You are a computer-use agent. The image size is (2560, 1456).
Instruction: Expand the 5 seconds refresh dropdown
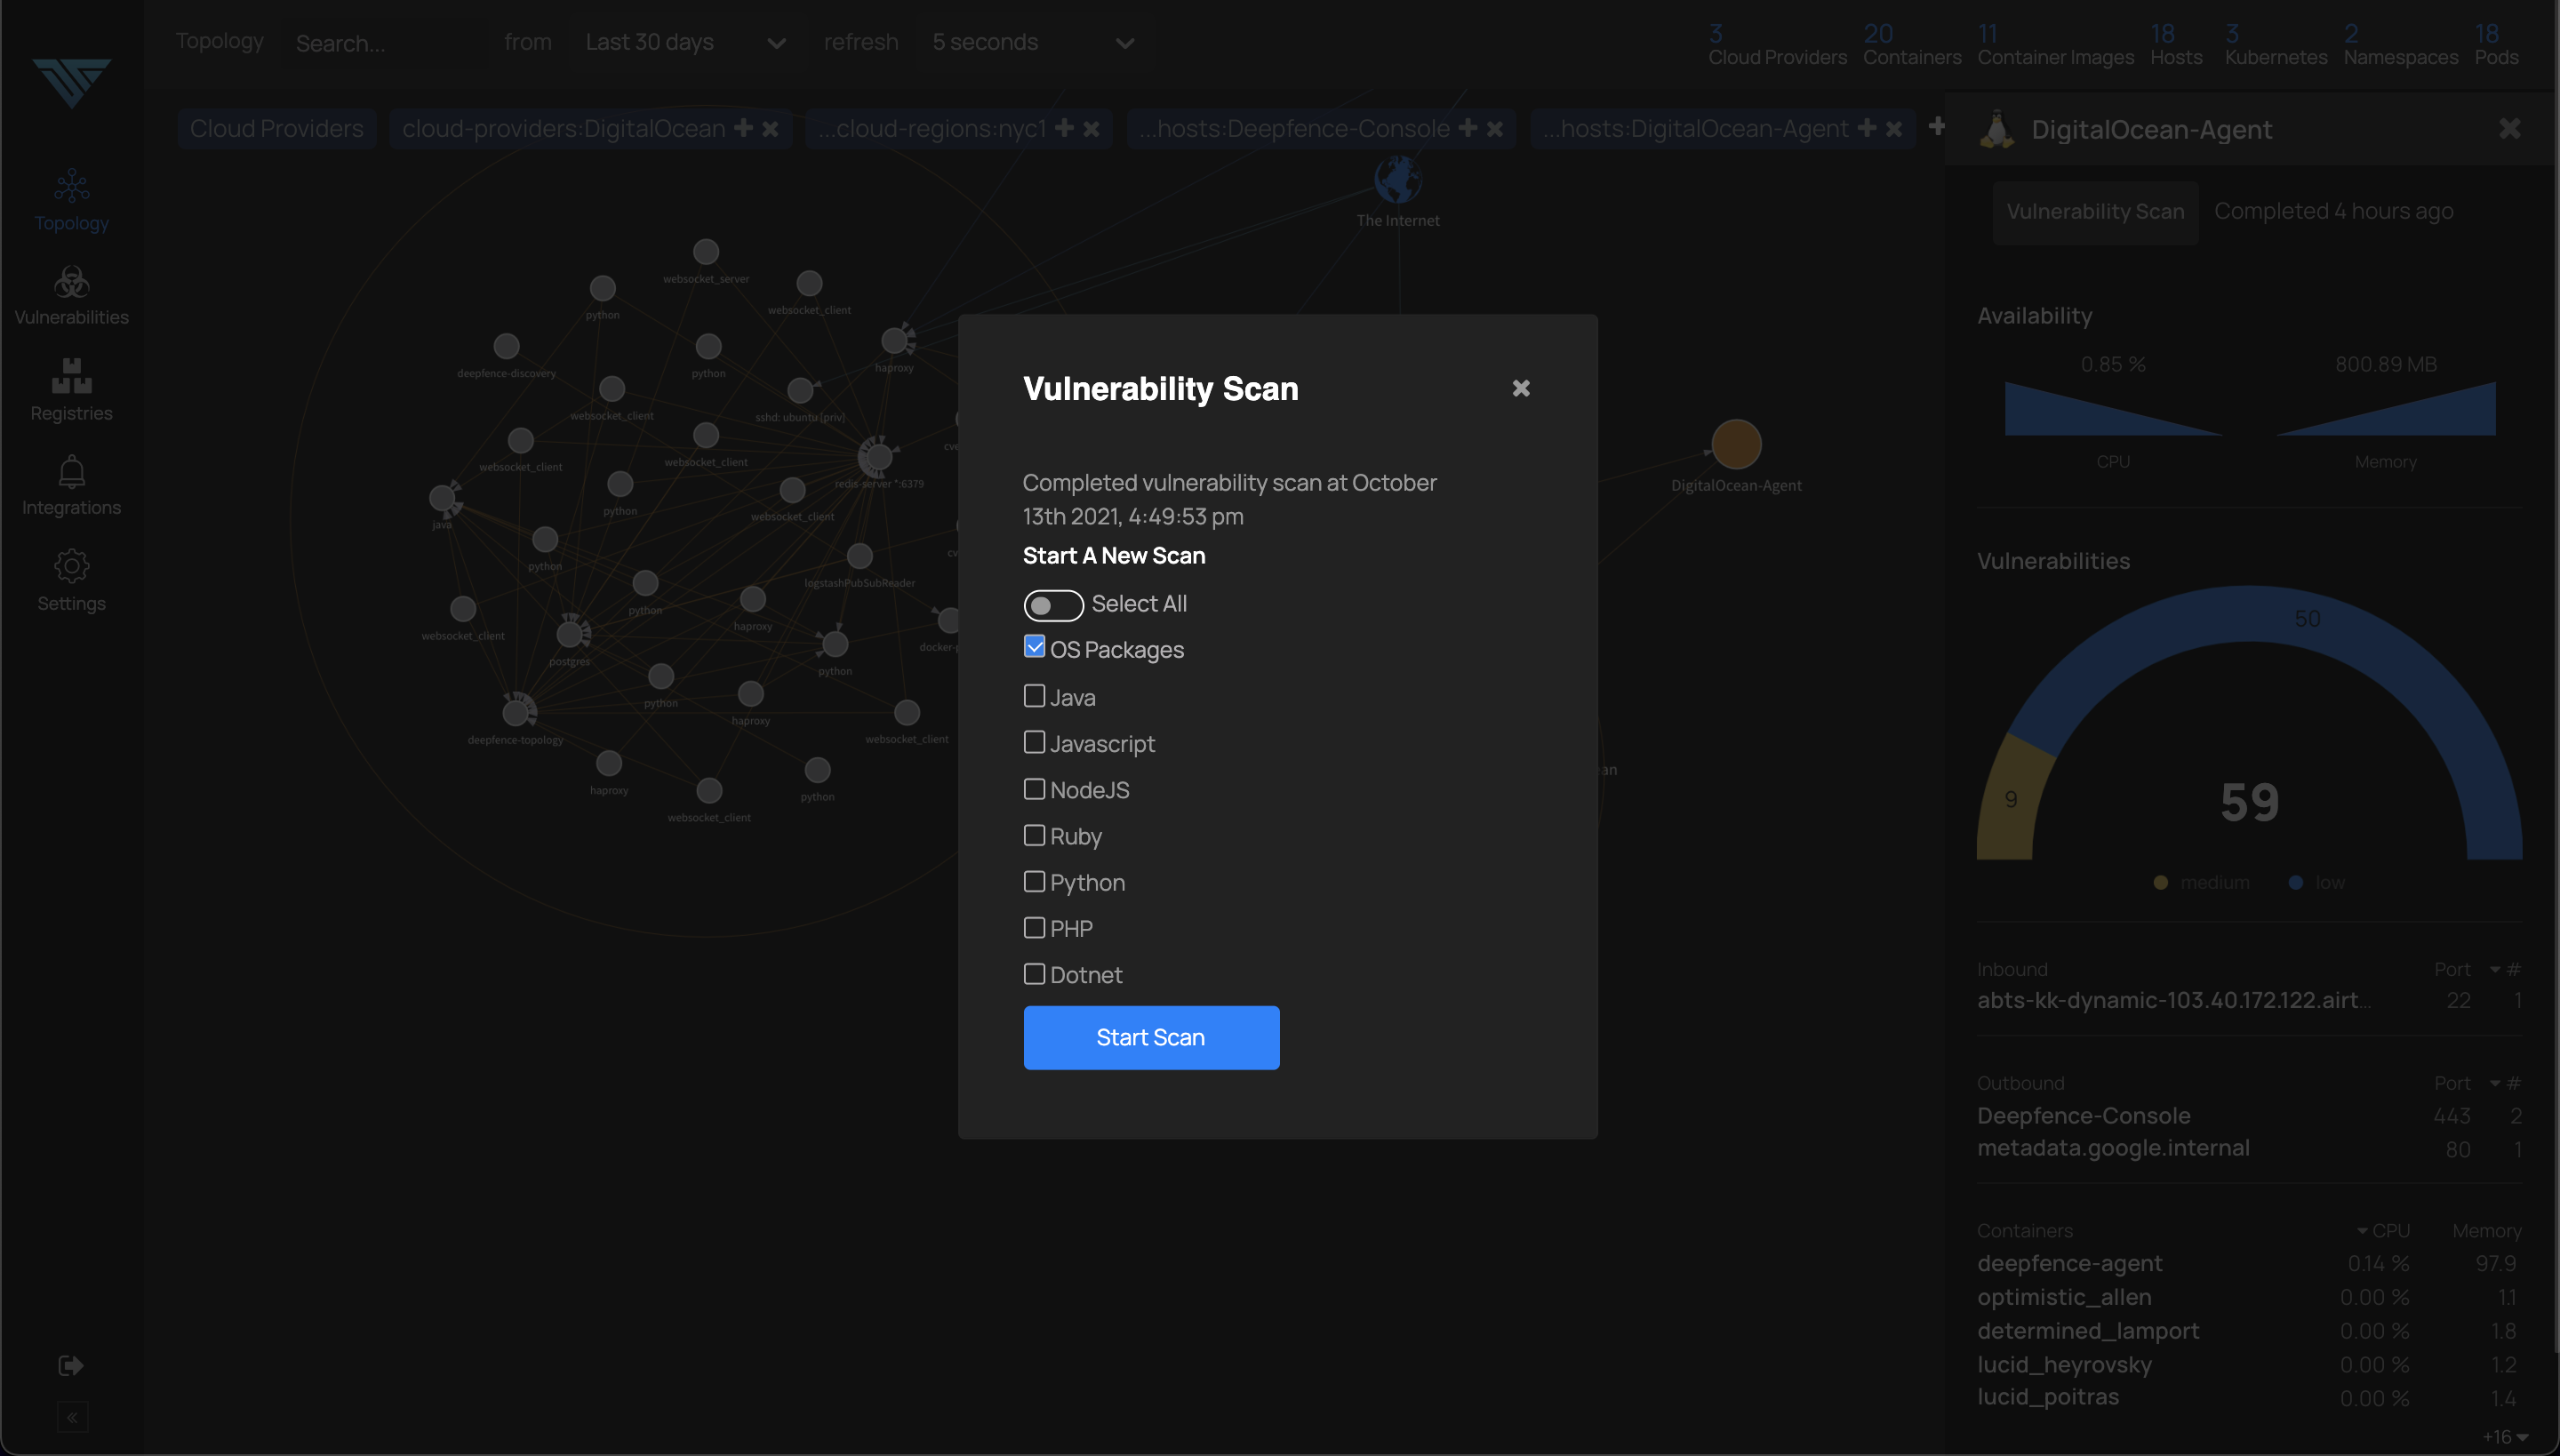1122,41
